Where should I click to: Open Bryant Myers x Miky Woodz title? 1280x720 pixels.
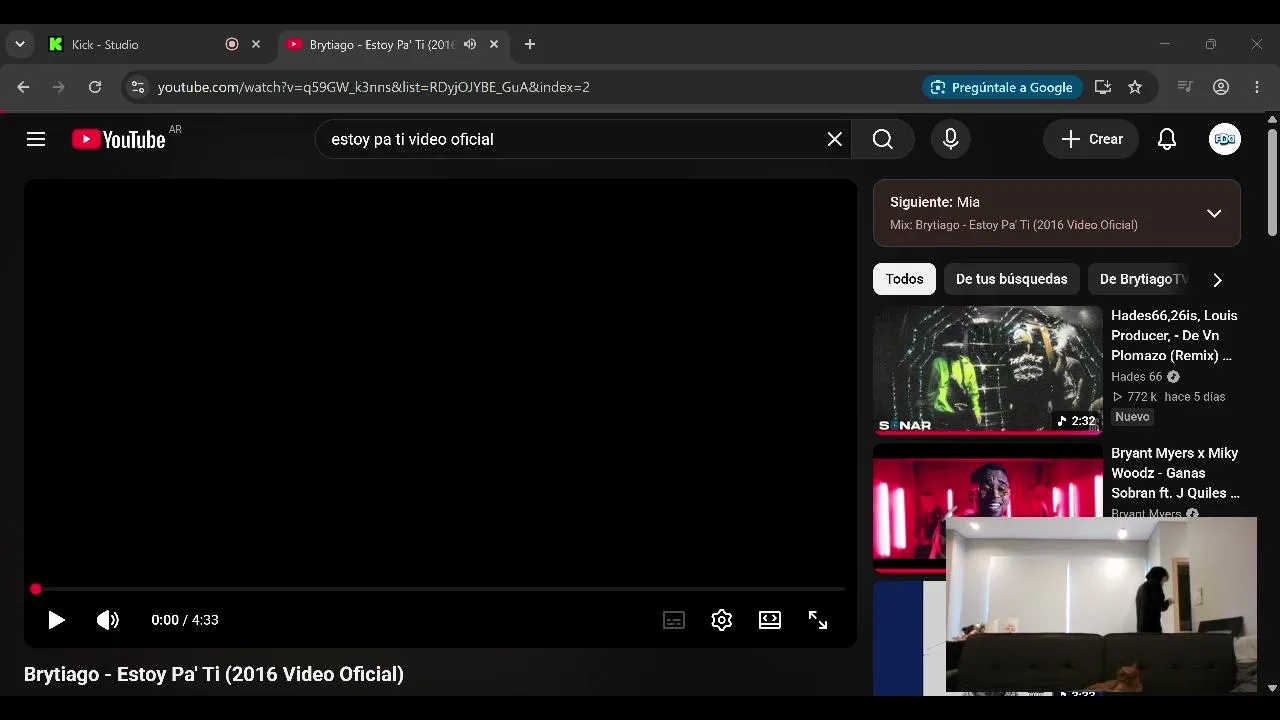pyautogui.click(x=1175, y=473)
